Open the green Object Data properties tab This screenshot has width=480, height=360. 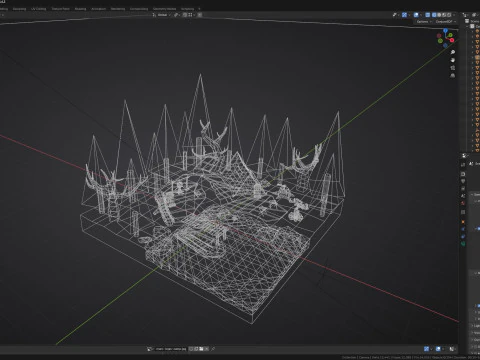click(x=463, y=244)
